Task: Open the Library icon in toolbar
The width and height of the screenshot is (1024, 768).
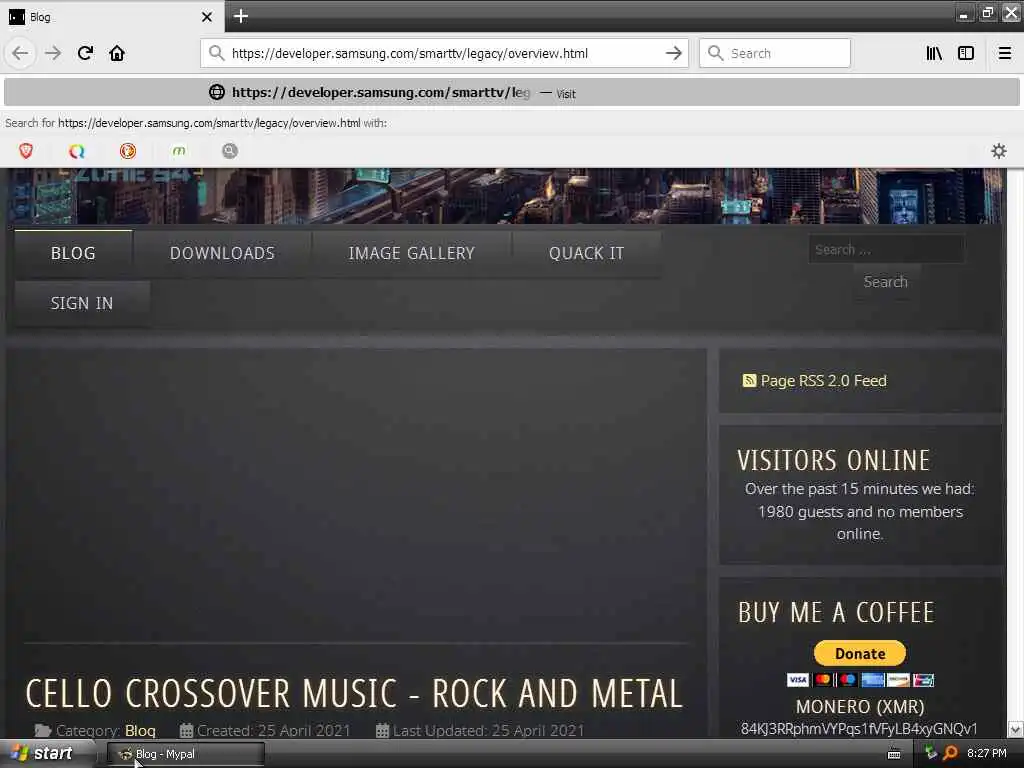Action: 934,53
